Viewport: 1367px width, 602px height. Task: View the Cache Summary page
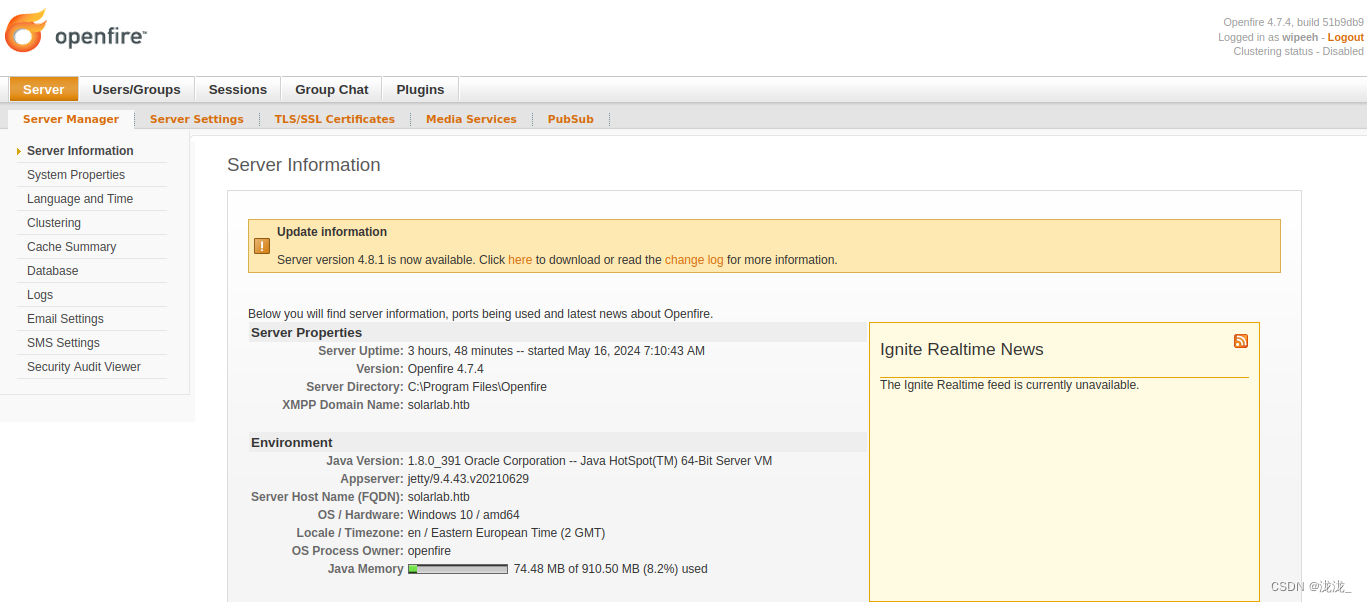click(x=71, y=247)
